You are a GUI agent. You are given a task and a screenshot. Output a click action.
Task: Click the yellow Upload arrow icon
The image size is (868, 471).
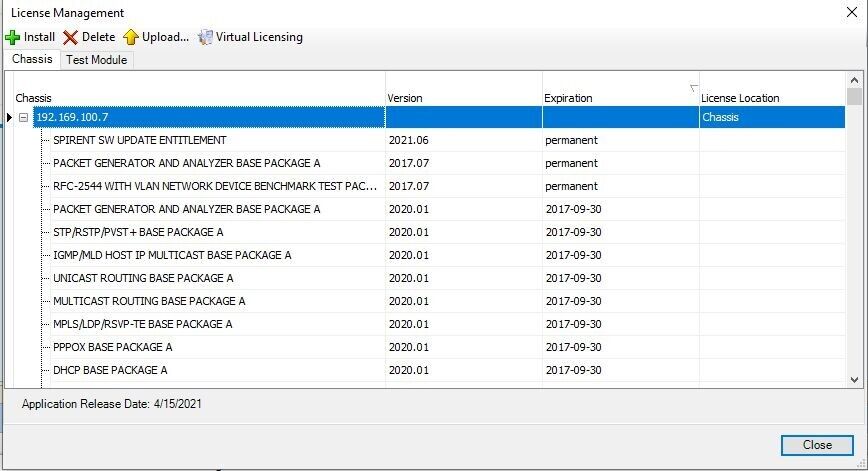point(131,37)
